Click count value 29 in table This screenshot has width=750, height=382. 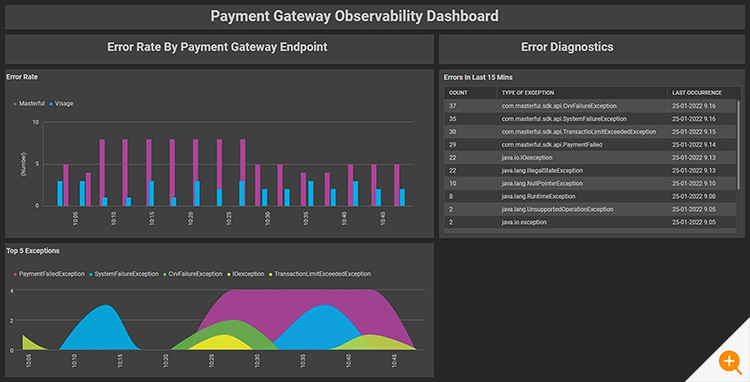point(452,144)
